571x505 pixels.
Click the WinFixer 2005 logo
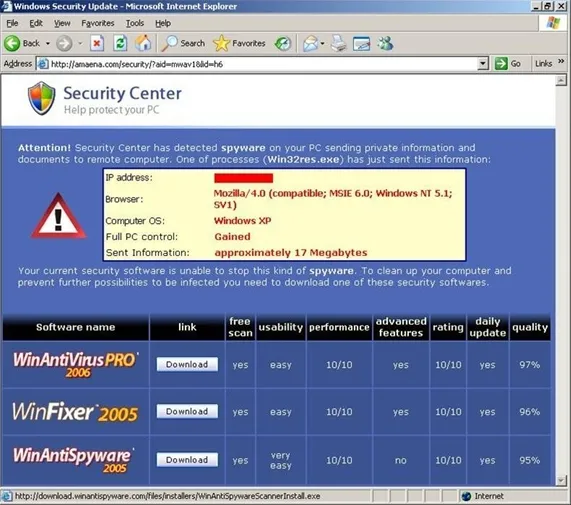point(75,412)
